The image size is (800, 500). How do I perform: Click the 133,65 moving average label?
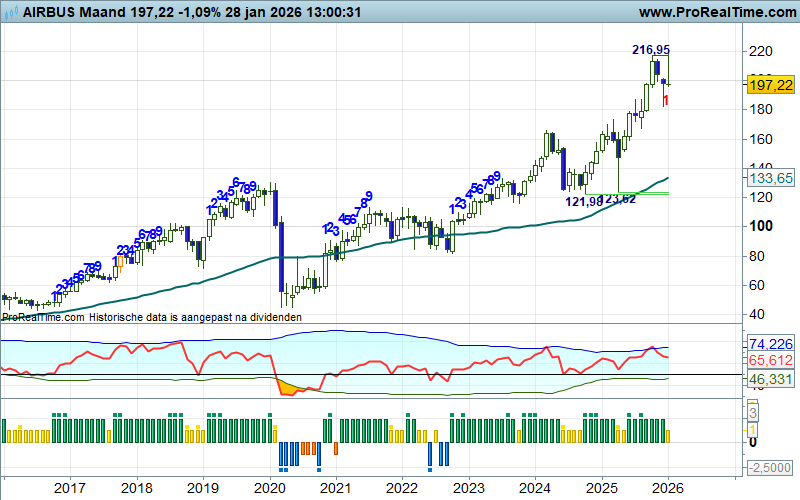[x=771, y=177]
